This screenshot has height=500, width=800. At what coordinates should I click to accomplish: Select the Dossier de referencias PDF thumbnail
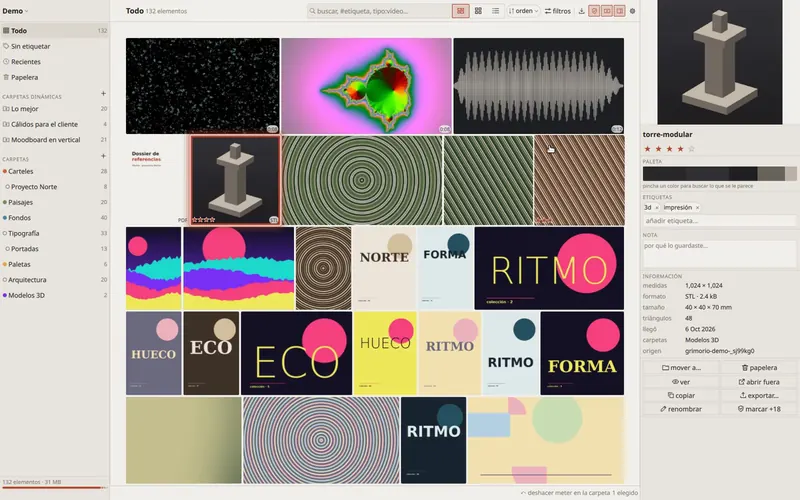(157, 180)
